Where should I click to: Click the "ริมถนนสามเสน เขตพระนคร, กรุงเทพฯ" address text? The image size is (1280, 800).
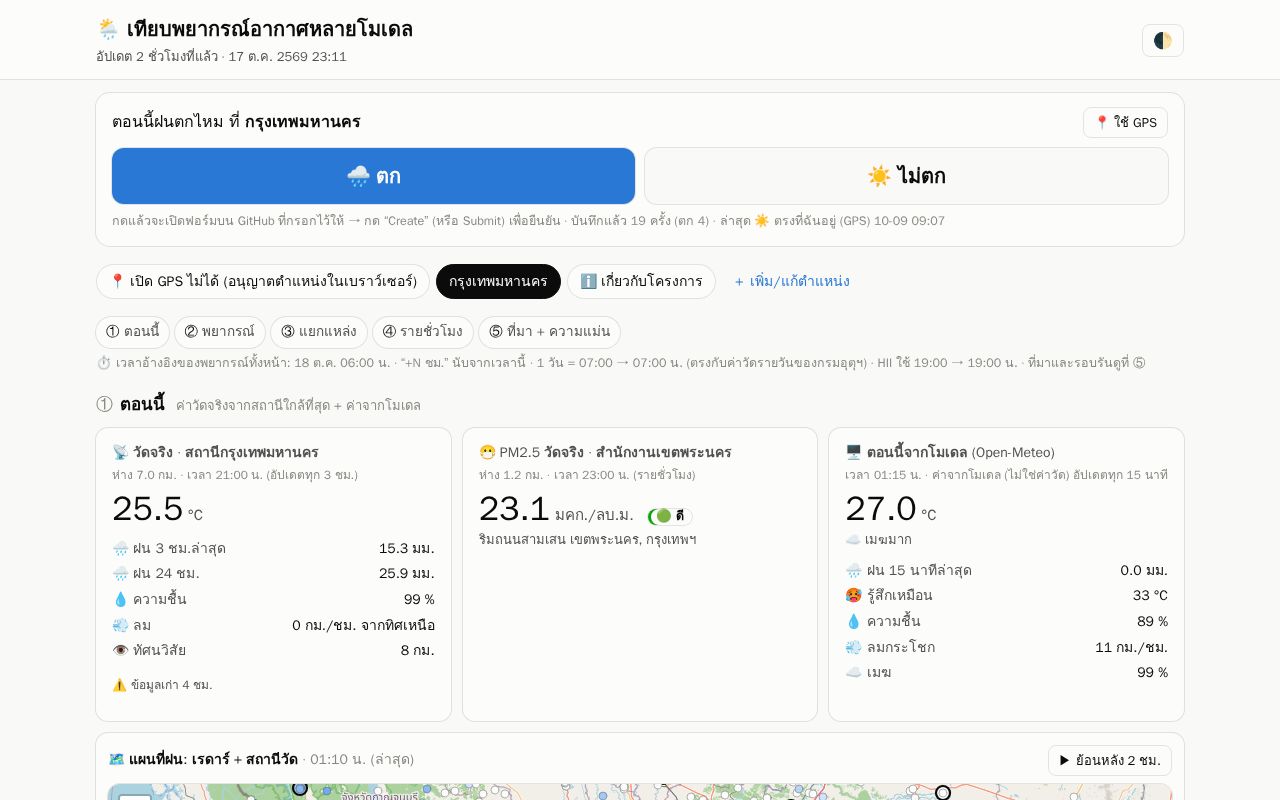coord(588,540)
